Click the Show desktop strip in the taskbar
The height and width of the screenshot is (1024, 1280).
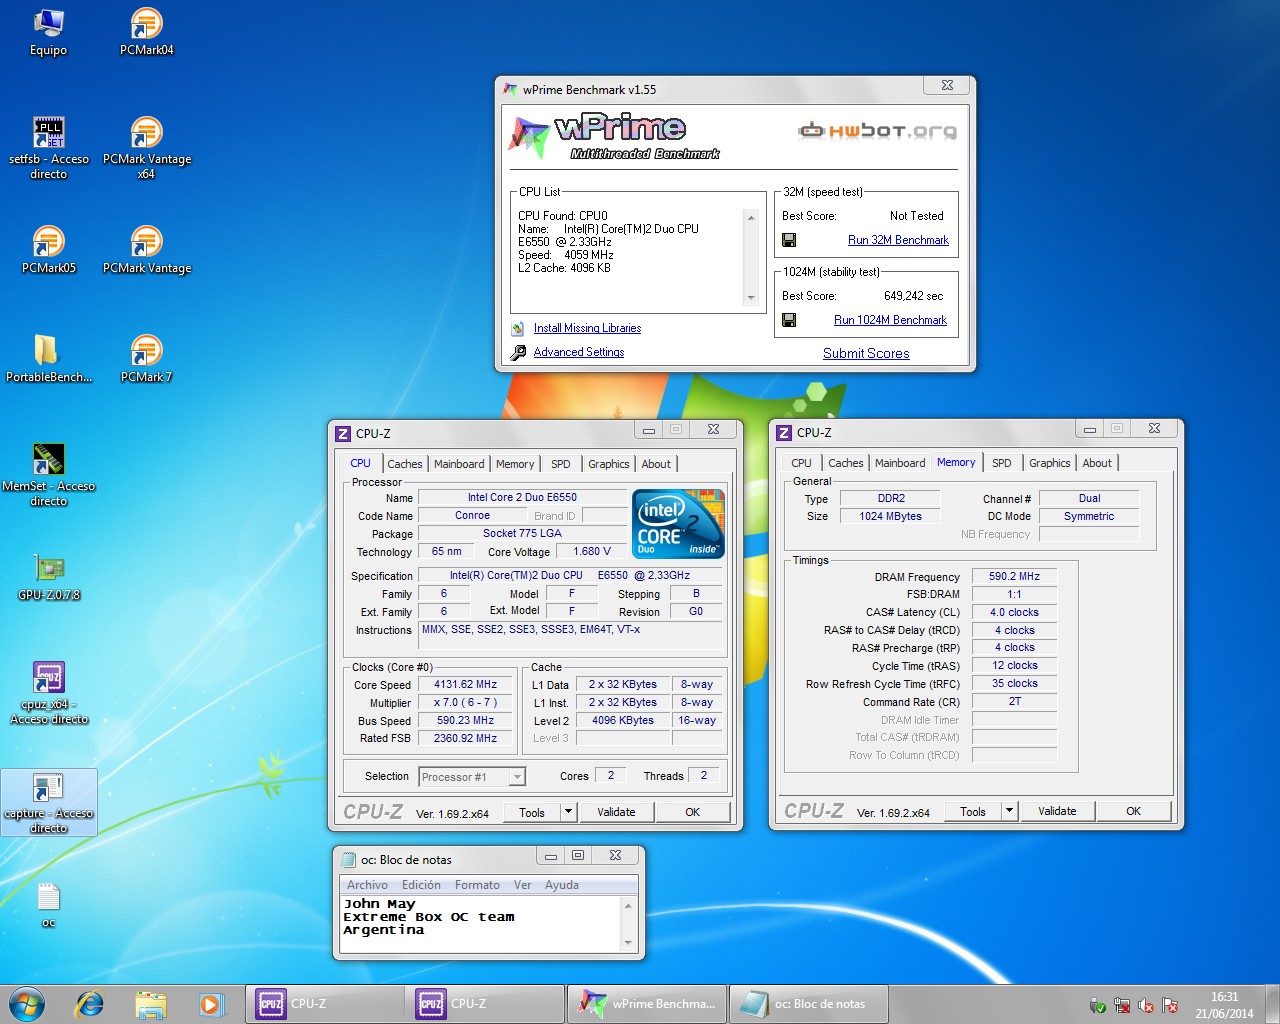1272,1004
